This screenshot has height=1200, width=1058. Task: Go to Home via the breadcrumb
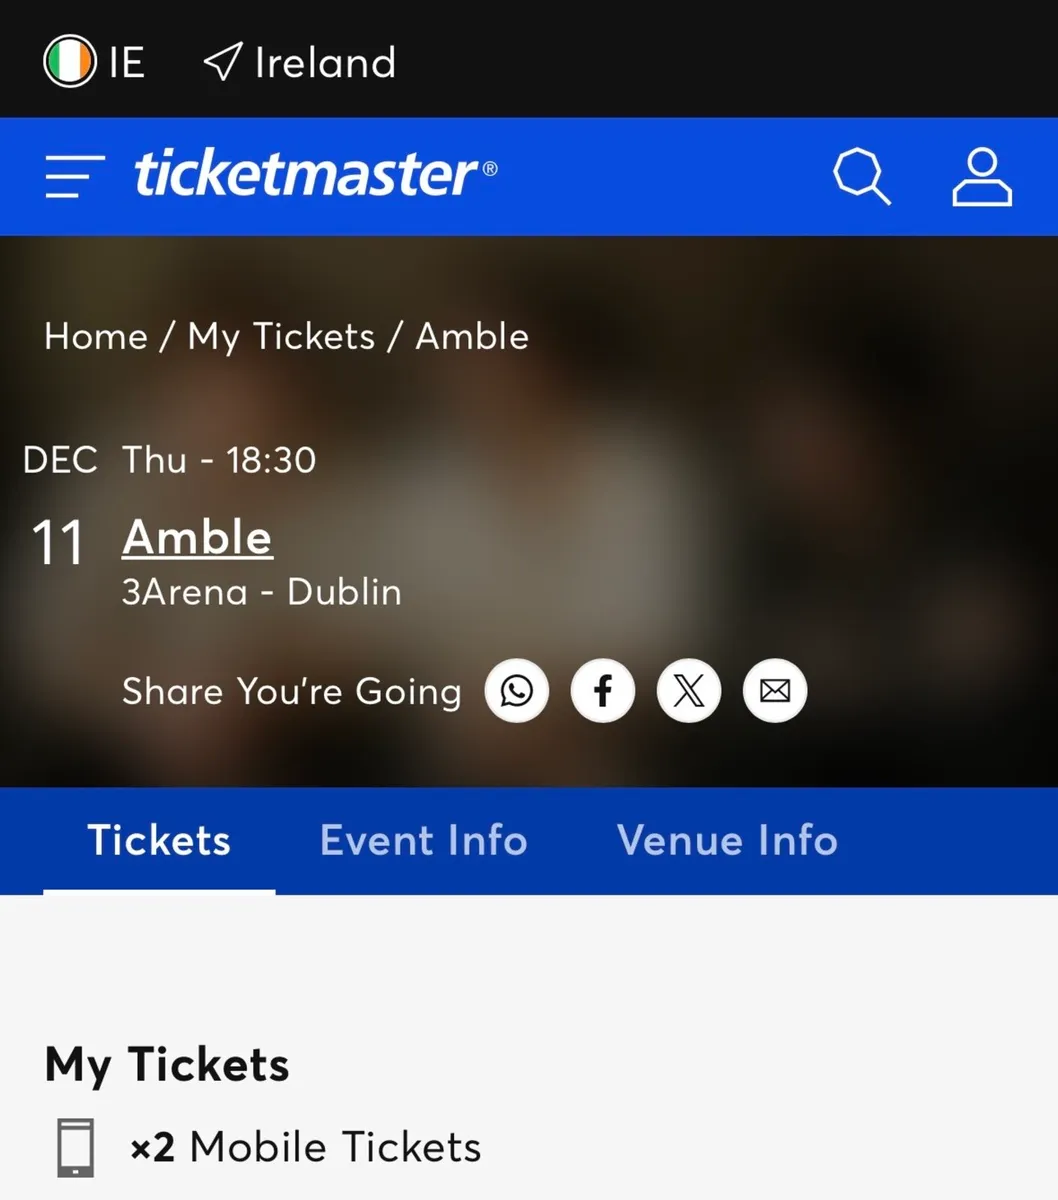click(95, 336)
